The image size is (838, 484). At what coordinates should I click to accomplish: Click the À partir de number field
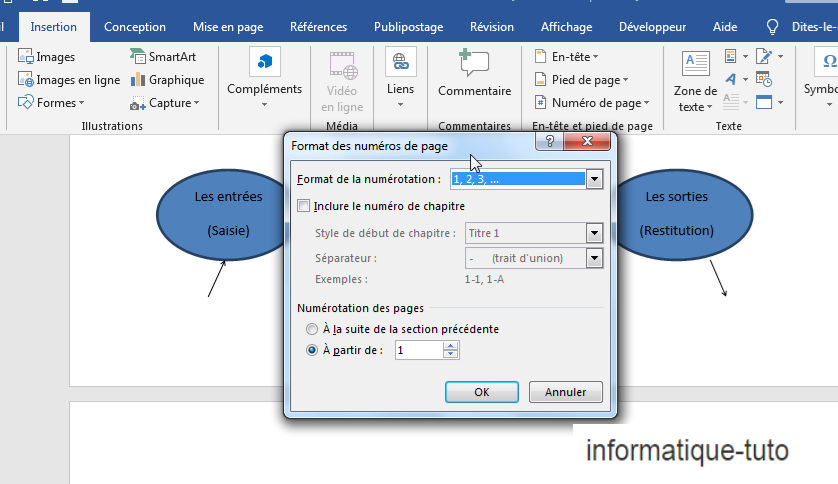coord(418,350)
